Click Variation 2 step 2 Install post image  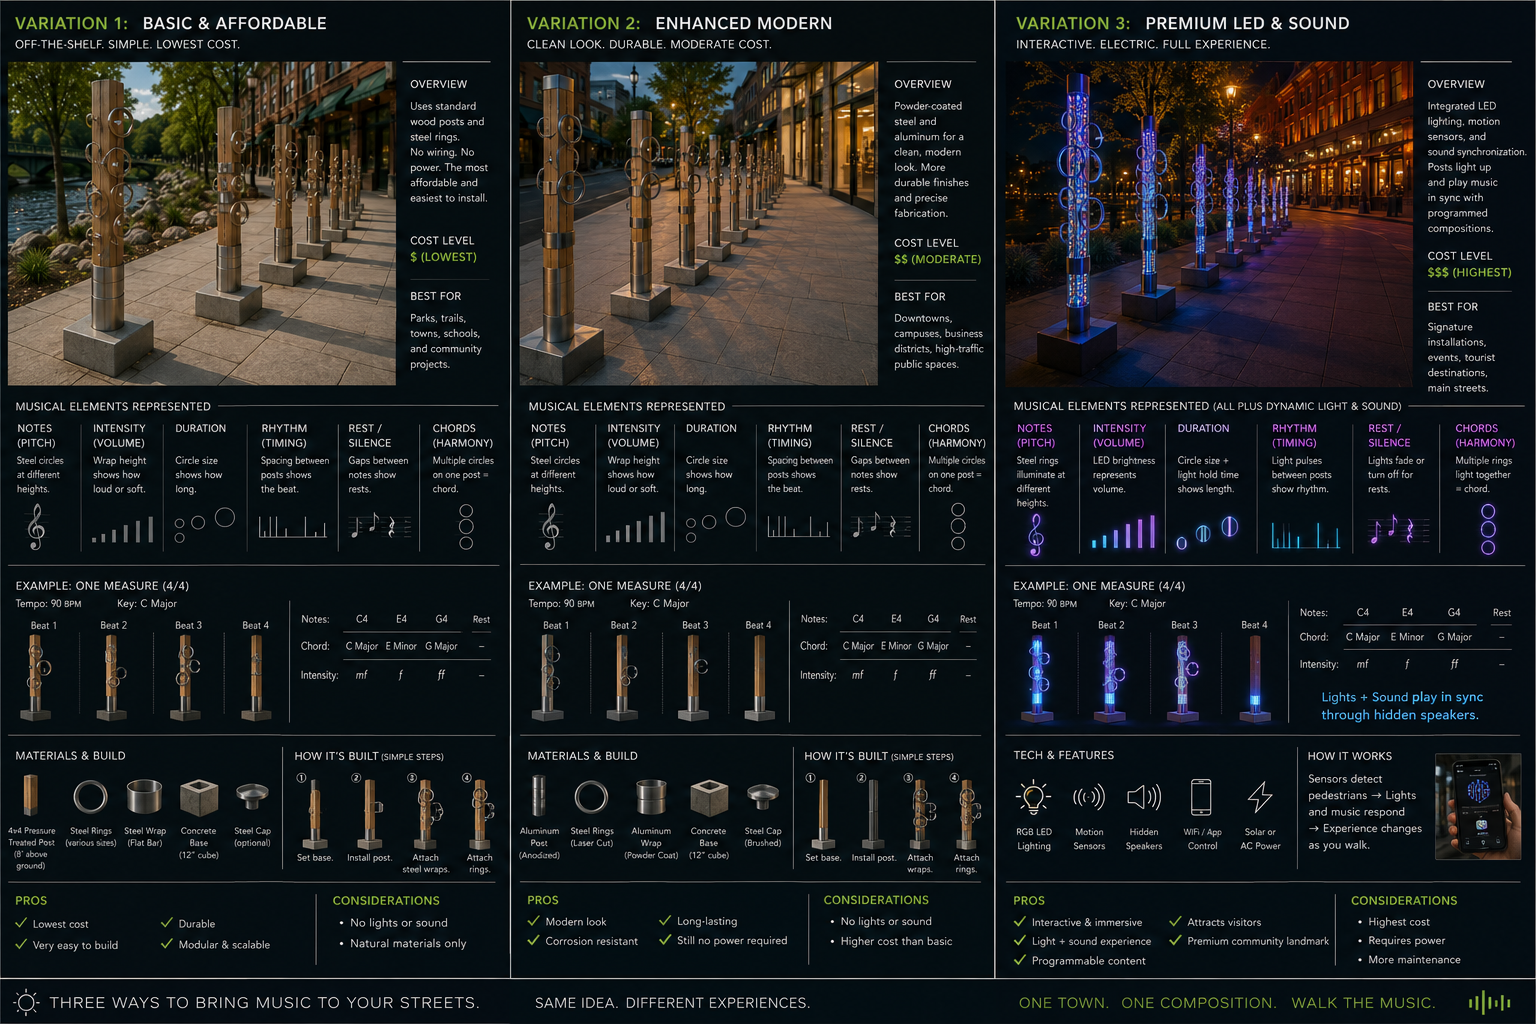873,813
